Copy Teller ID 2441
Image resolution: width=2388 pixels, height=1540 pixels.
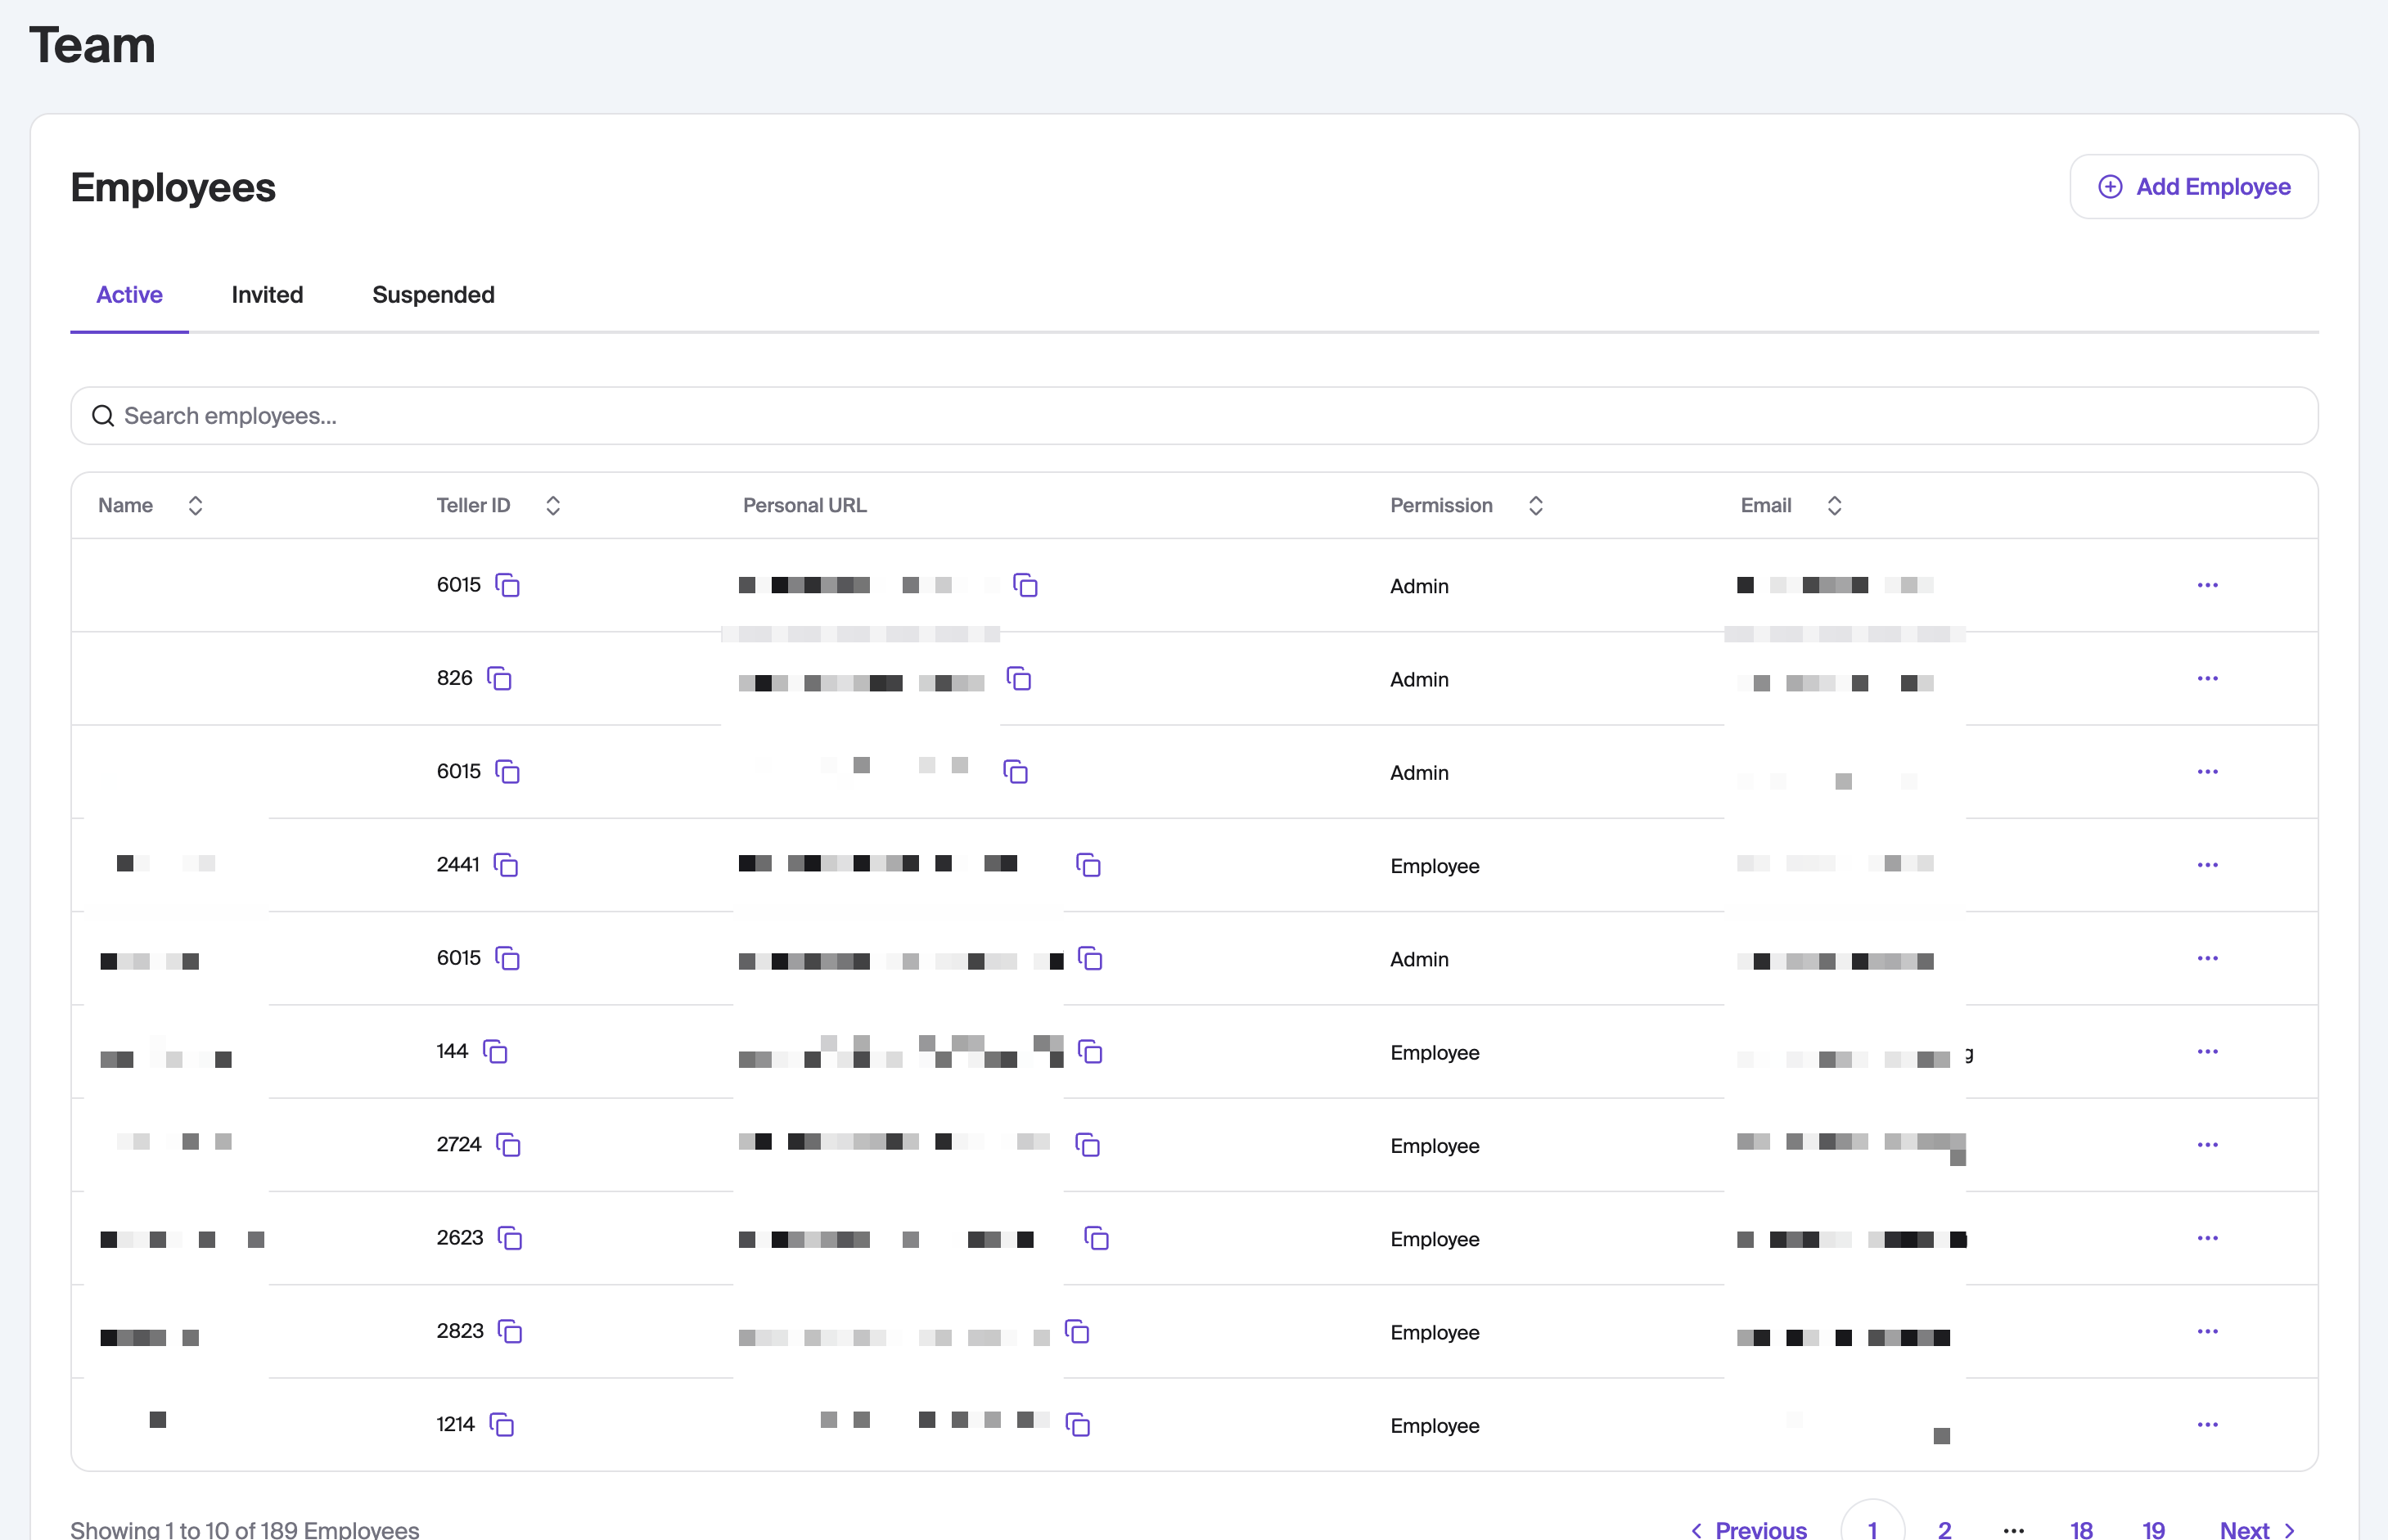(x=506, y=865)
